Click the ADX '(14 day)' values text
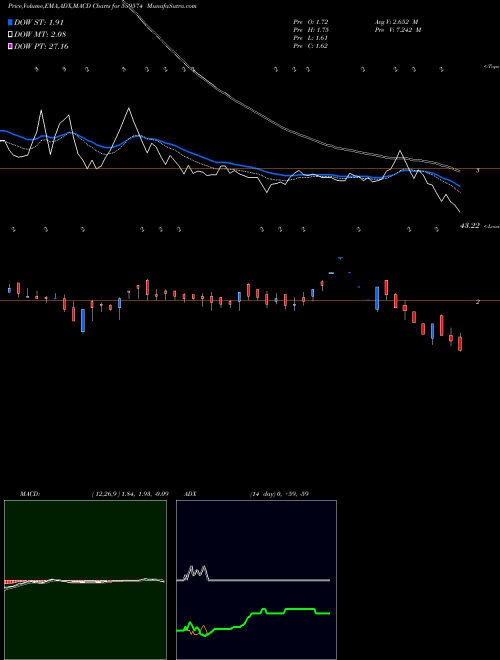Viewport: 500px width, 660px height. tap(279, 494)
